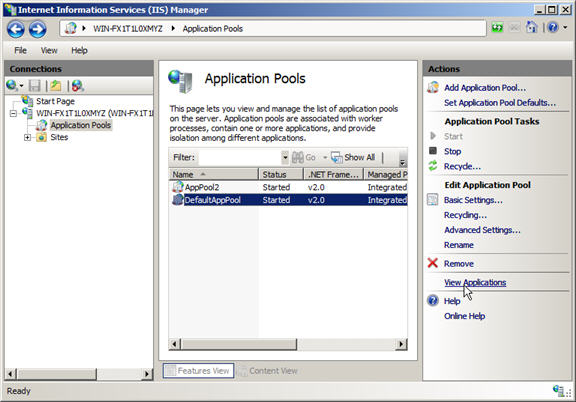Viewport: 576px width, 402px height.
Task: Click the View Applications link
Action: coord(475,282)
